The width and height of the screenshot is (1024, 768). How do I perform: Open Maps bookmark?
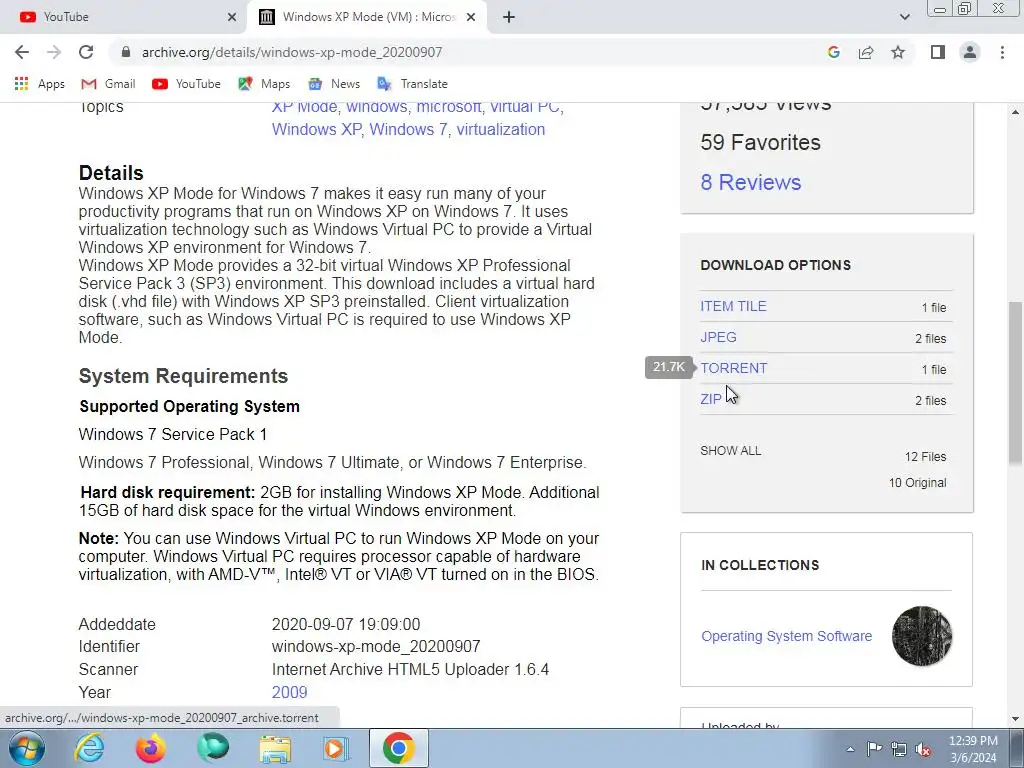pos(264,84)
